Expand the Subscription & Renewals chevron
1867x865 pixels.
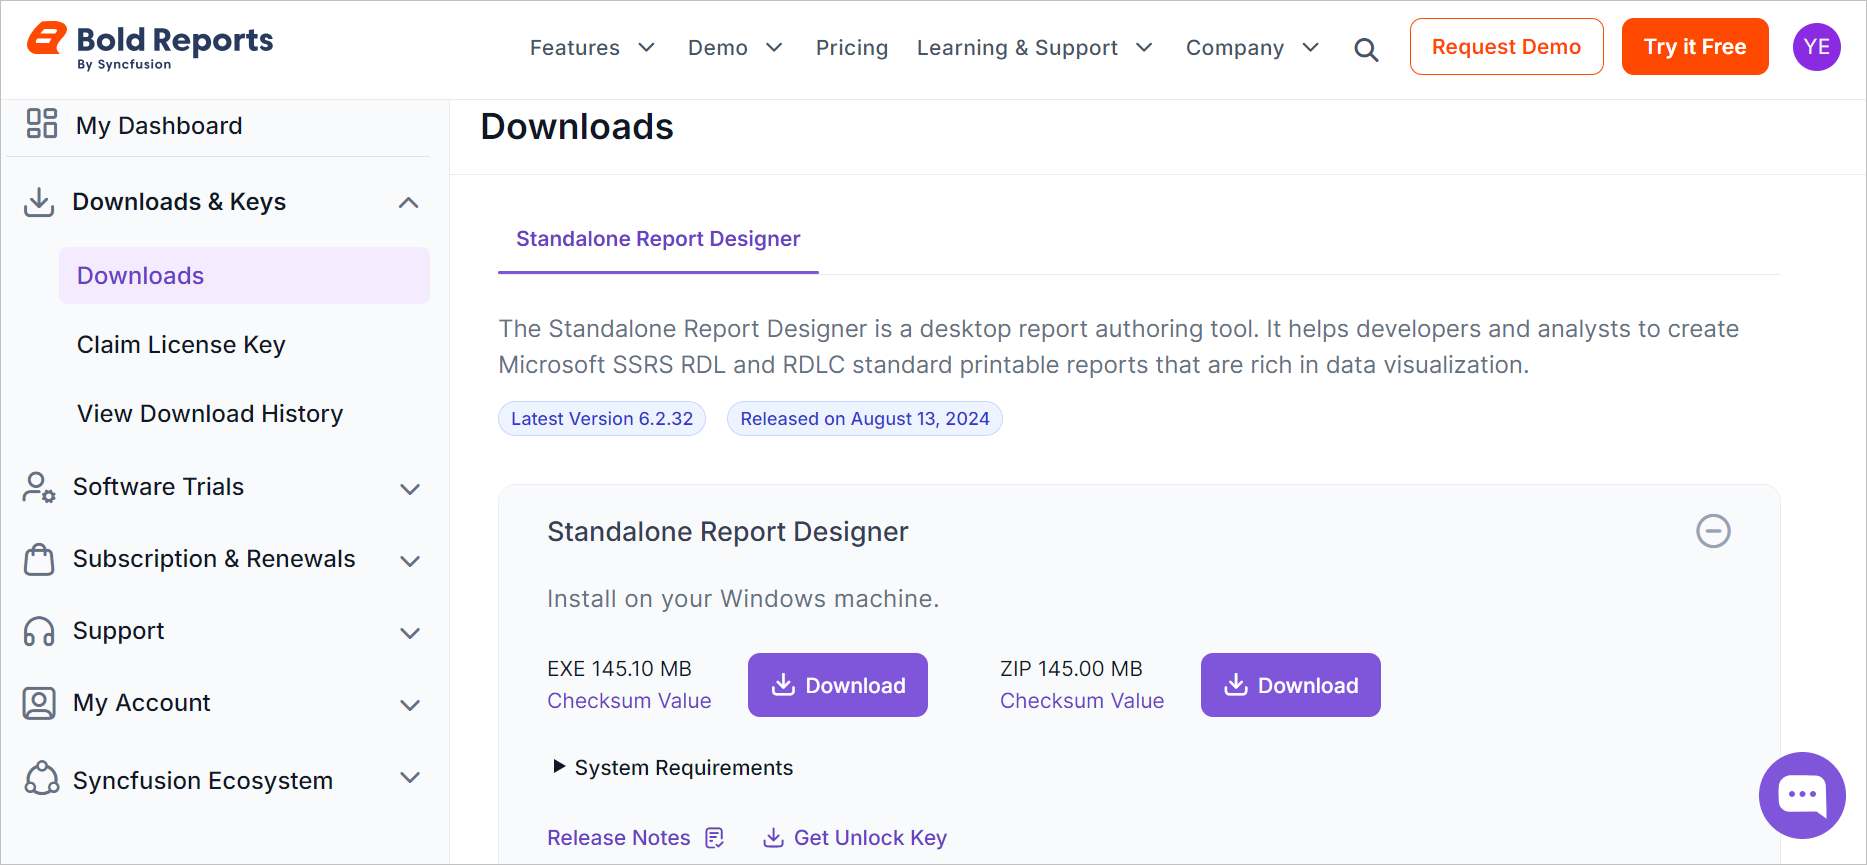410,561
